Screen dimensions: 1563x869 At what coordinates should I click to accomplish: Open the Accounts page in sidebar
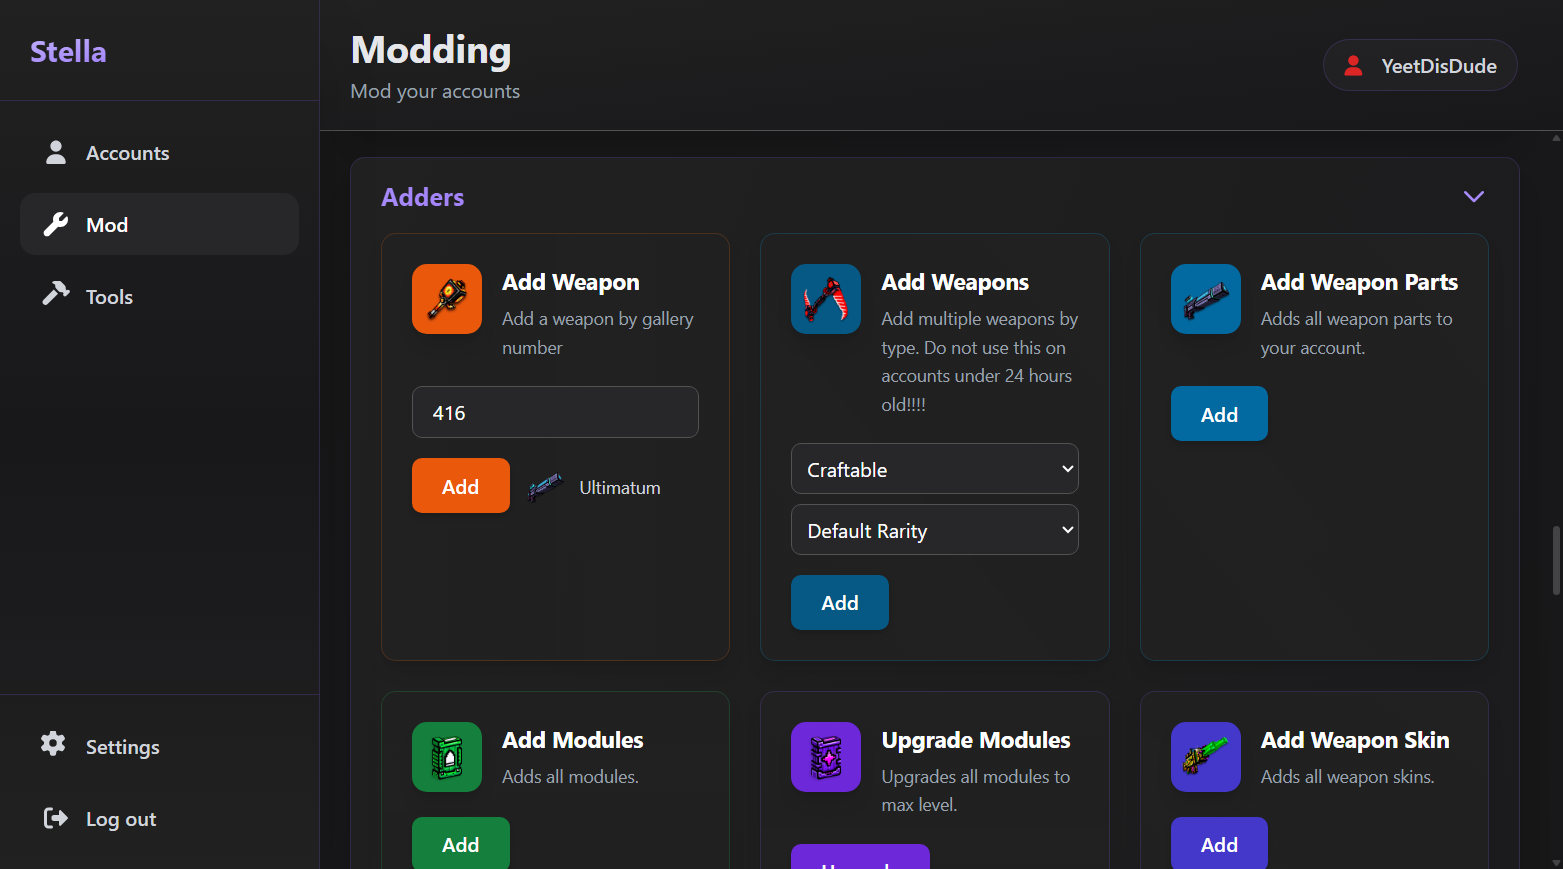click(x=127, y=153)
